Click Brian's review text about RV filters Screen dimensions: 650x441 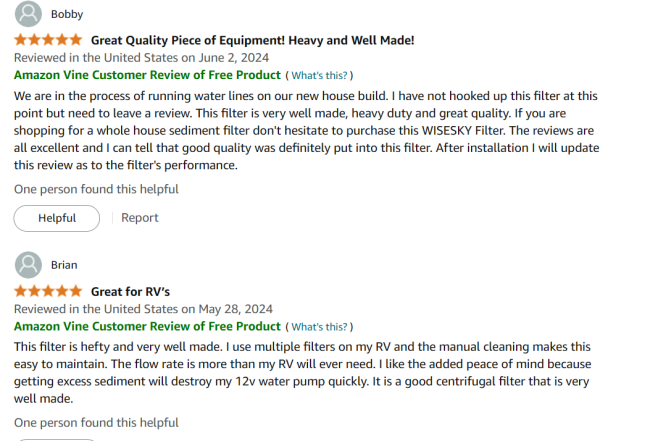(303, 373)
